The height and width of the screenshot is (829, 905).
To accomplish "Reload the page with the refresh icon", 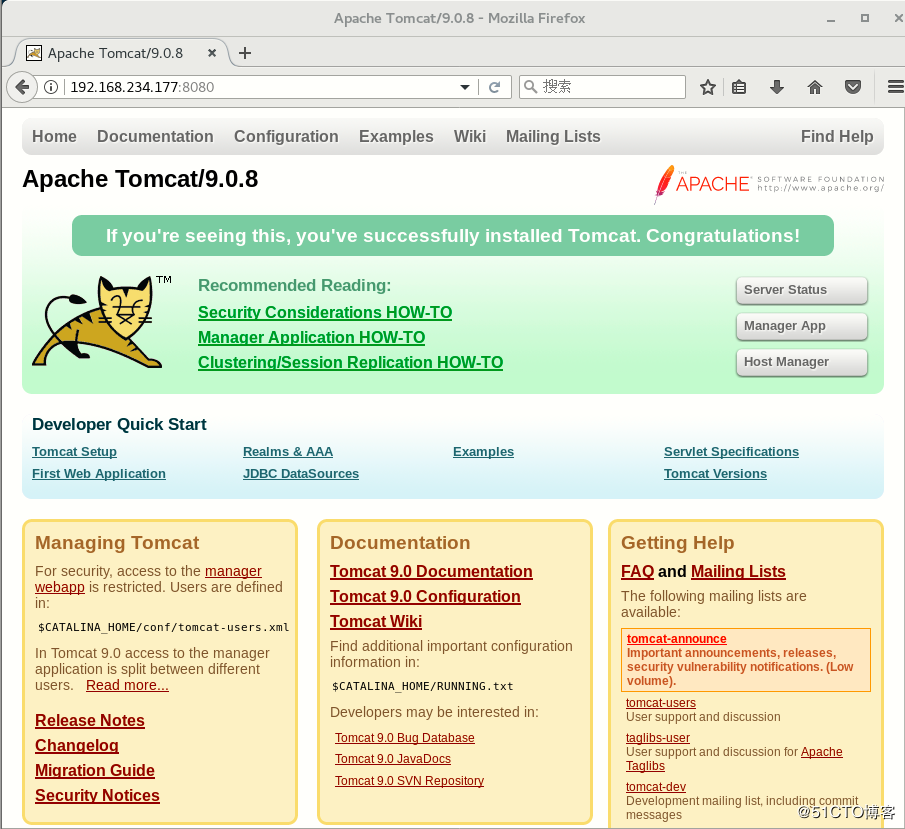I will (x=495, y=87).
